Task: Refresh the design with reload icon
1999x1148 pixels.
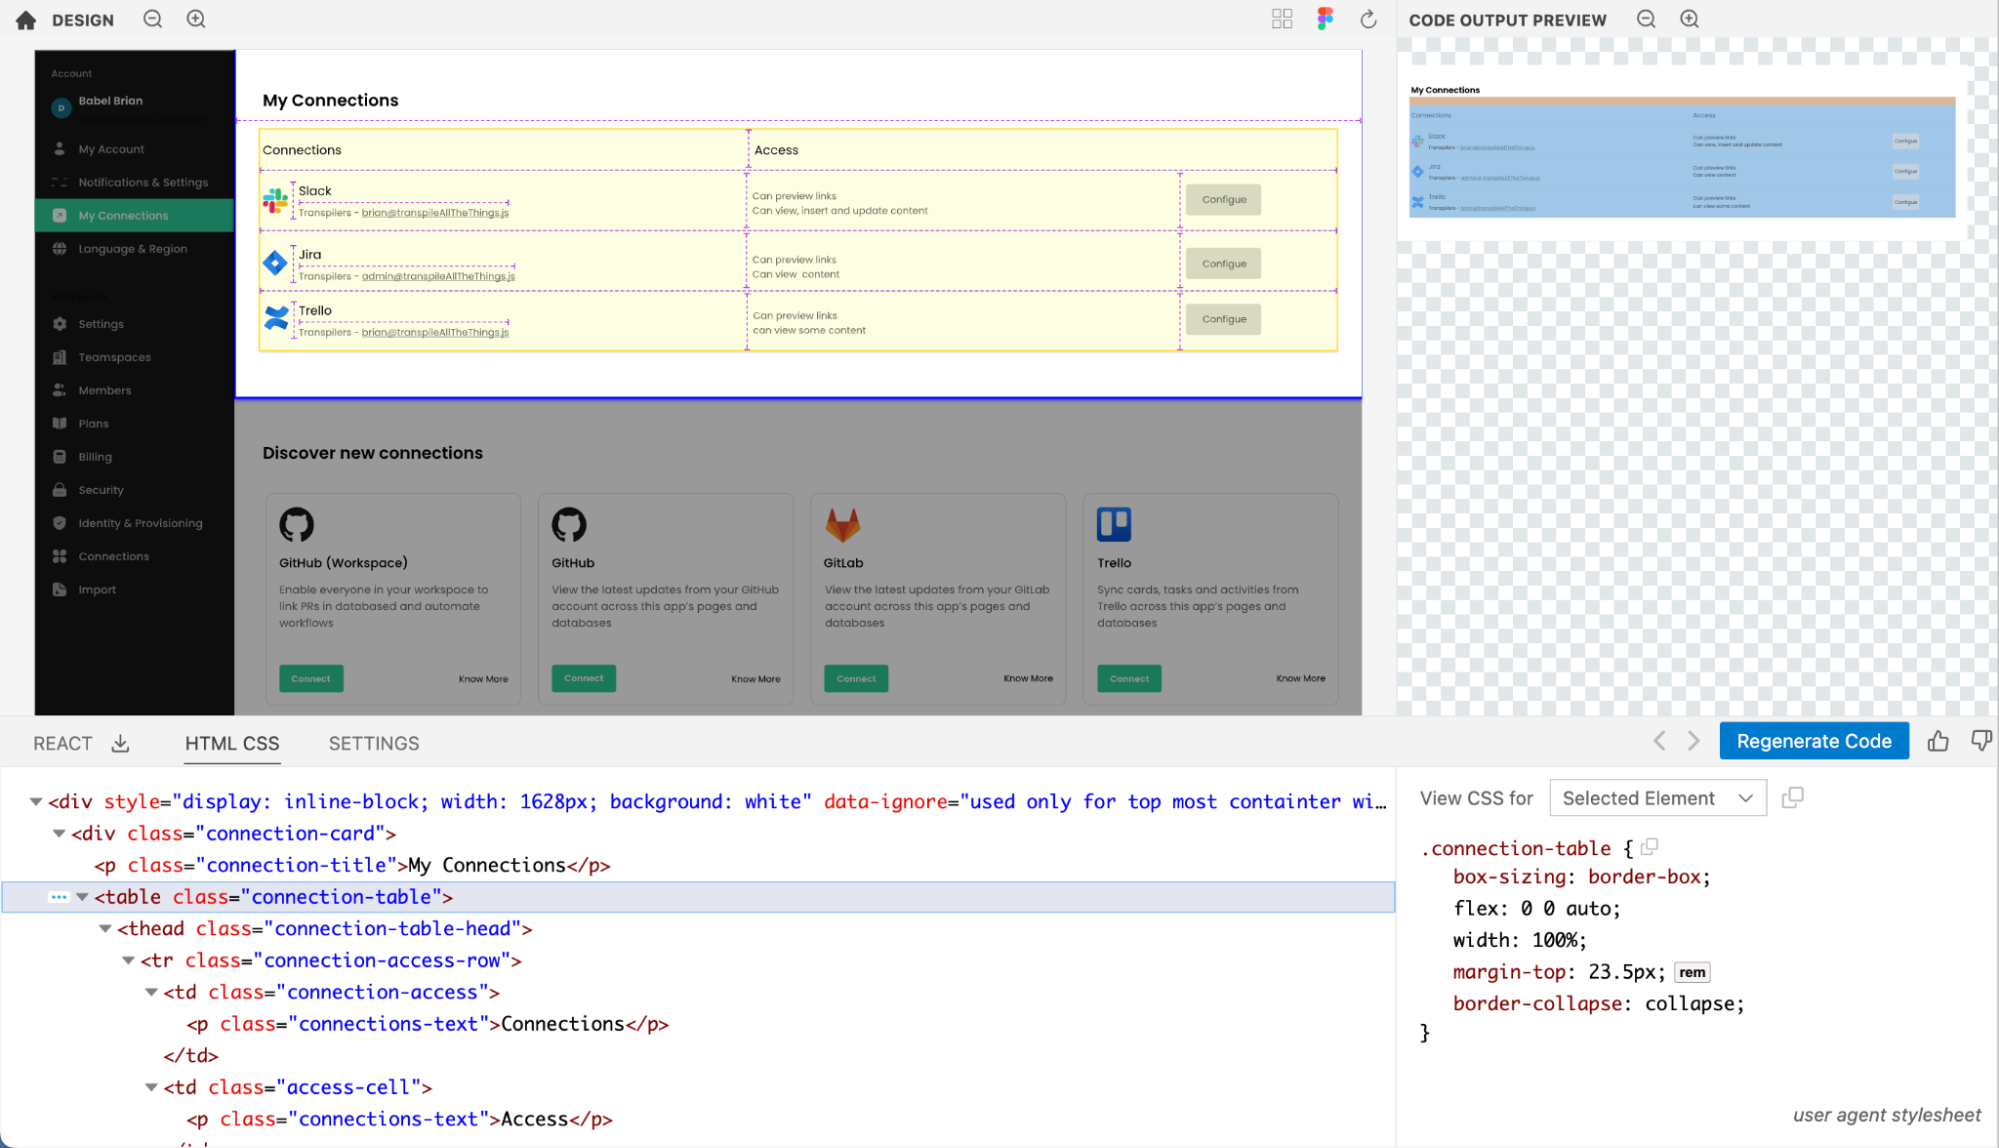Action: click(x=1368, y=19)
